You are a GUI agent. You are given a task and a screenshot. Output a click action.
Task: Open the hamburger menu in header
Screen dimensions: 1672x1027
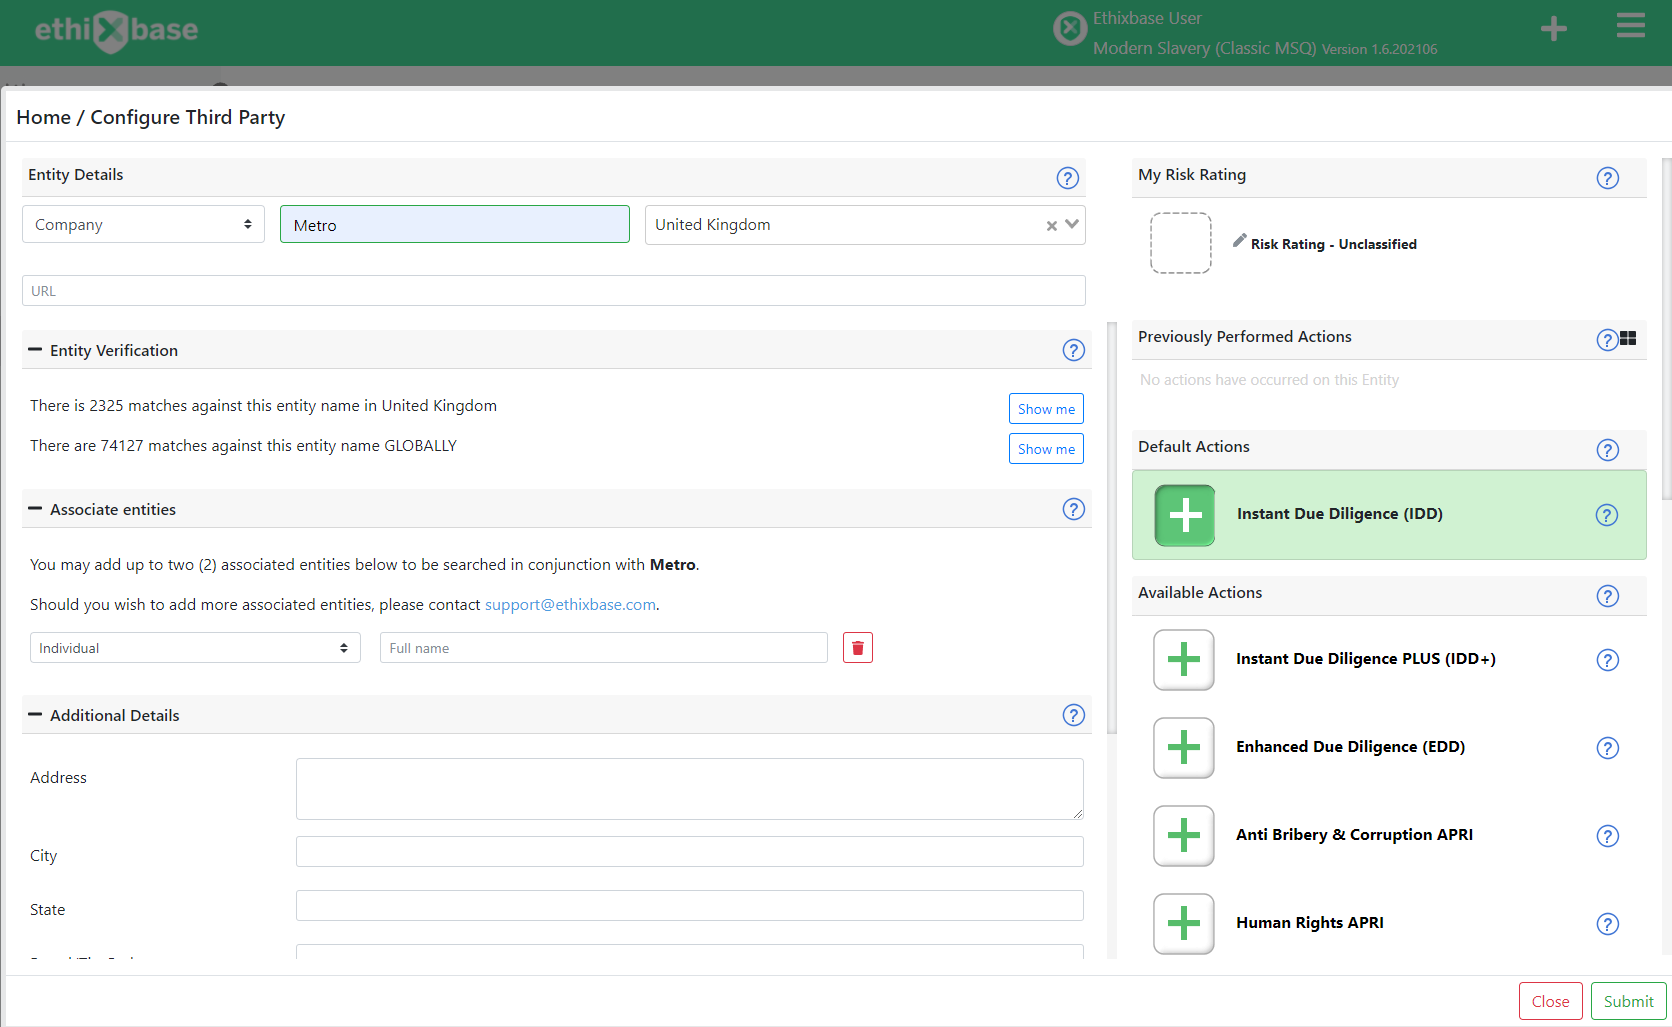coord(1631,26)
